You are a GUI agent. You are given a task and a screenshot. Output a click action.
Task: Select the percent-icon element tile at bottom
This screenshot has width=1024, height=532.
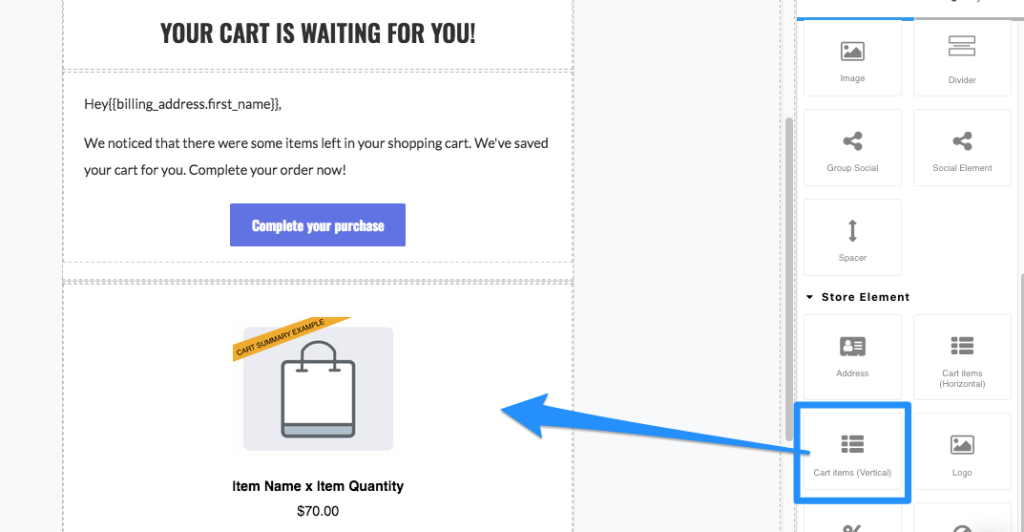(852, 518)
